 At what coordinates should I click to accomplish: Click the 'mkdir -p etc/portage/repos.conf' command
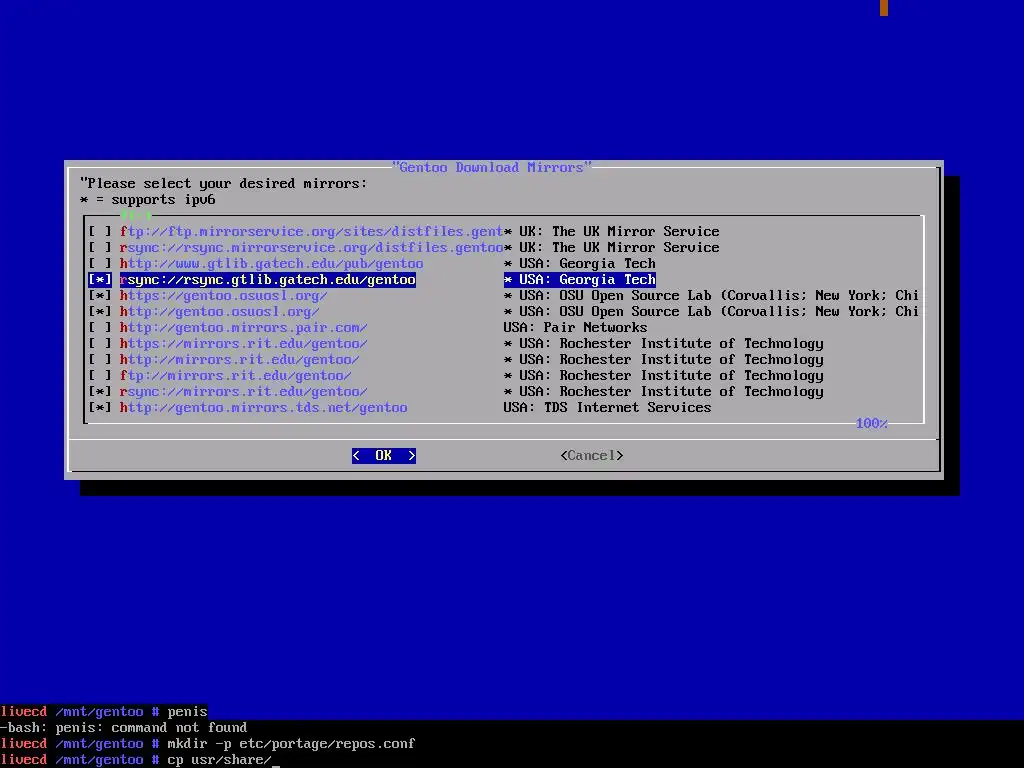[x=291, y=743]
